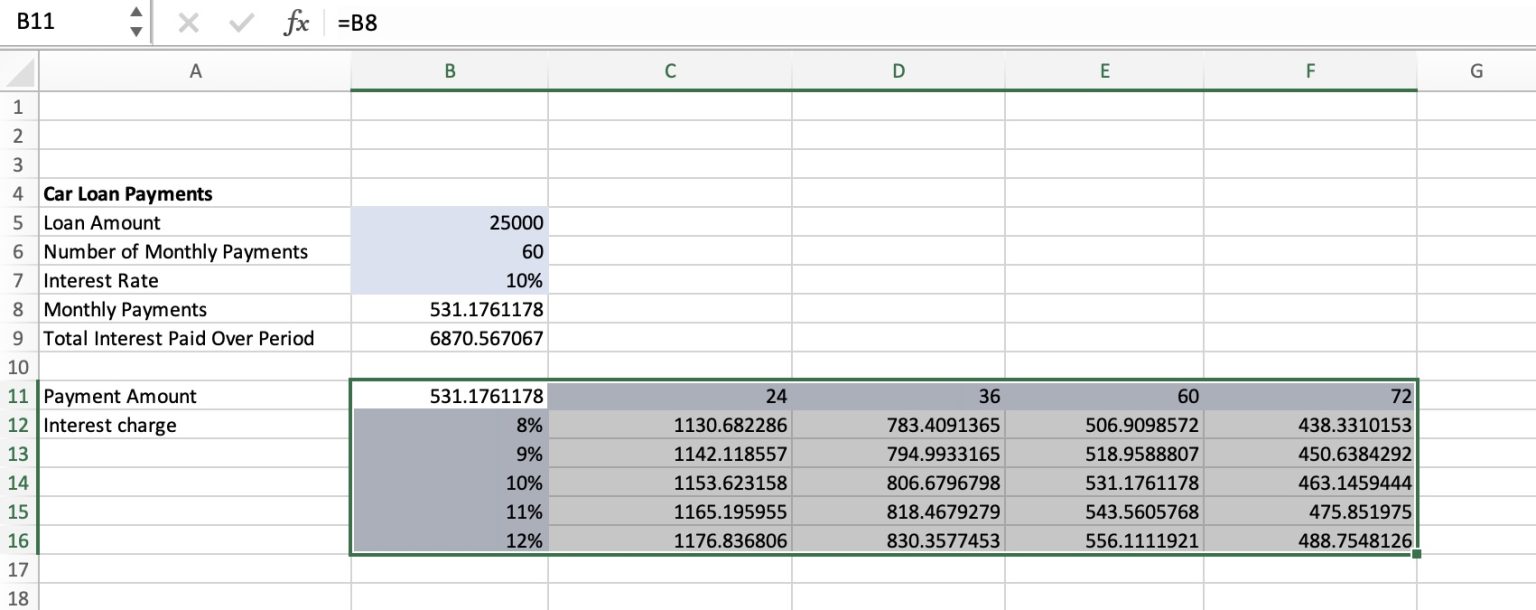
Task: Open Insert Function via fx icon
Action: 295,24
